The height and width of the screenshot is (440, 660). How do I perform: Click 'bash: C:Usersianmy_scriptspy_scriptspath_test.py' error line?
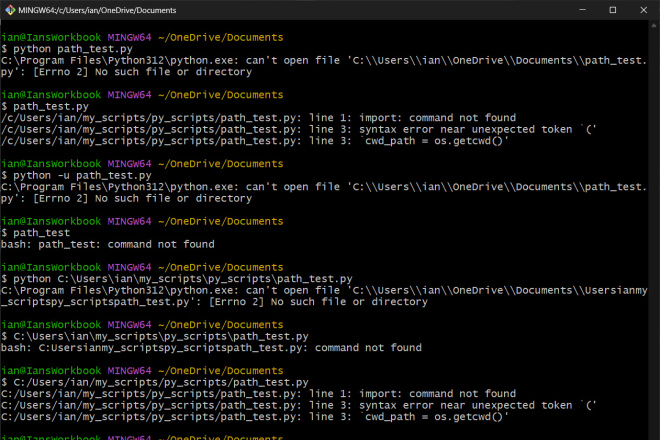[211, 348]
